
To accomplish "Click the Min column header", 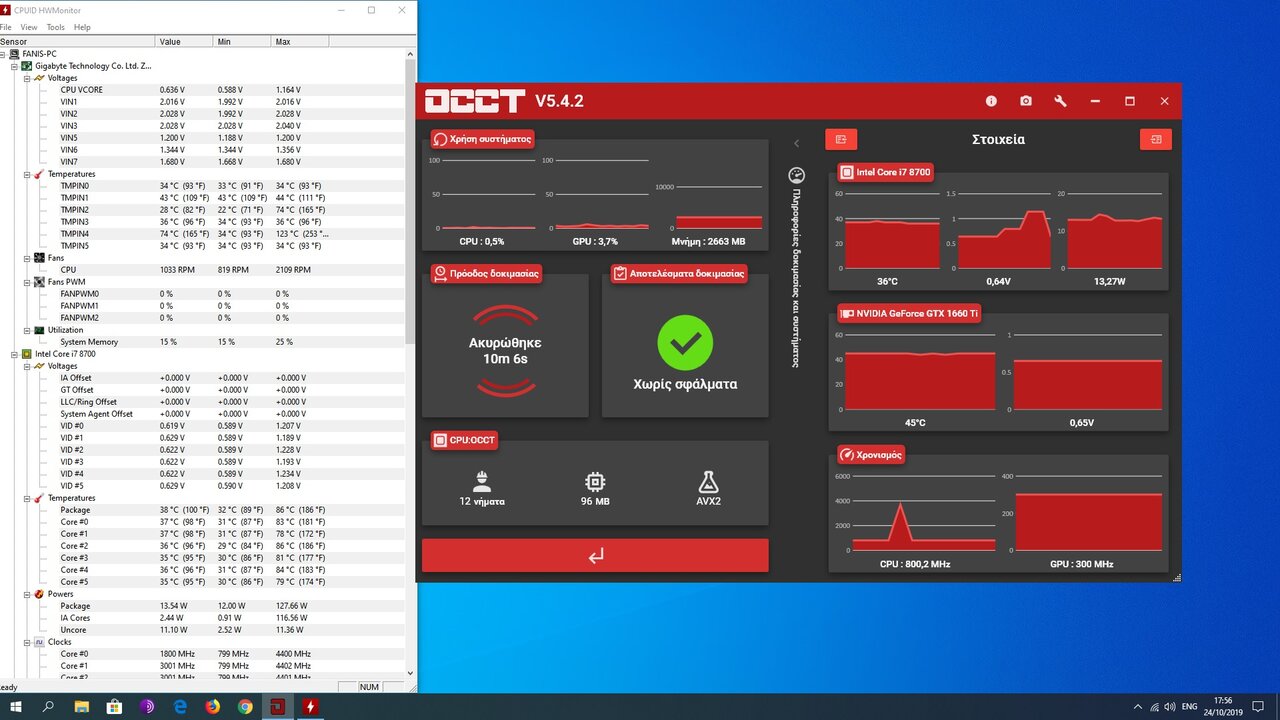I will pyautogui.click(x=242, y=42).
